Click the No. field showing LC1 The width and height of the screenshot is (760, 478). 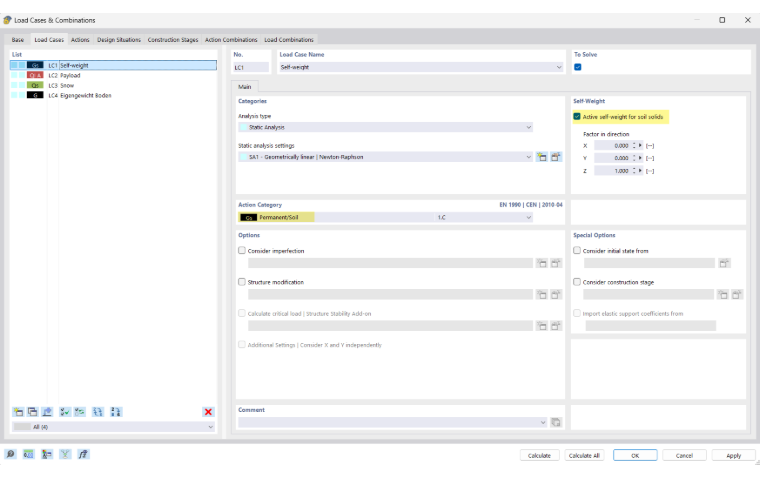[x=251, y=67]
